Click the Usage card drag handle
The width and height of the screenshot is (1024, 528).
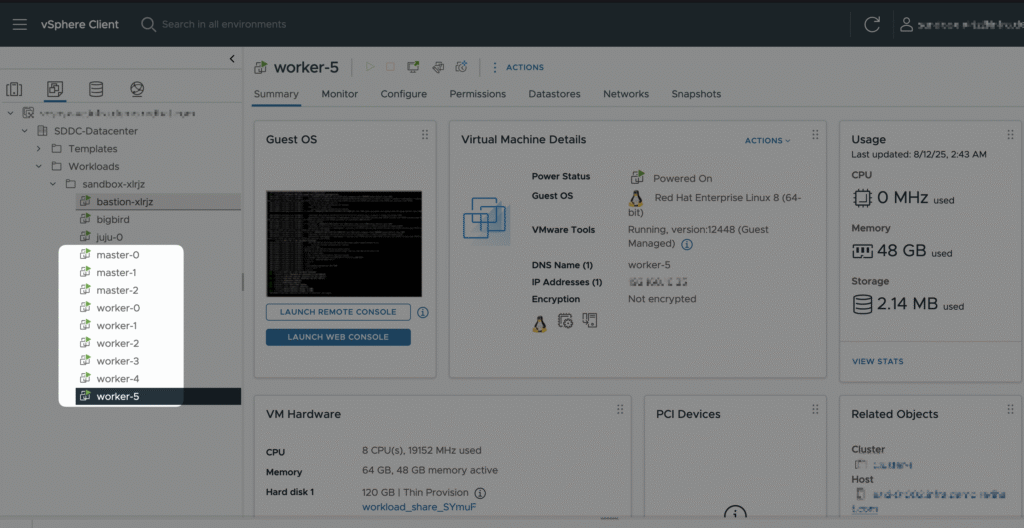tap(1011, 135)
